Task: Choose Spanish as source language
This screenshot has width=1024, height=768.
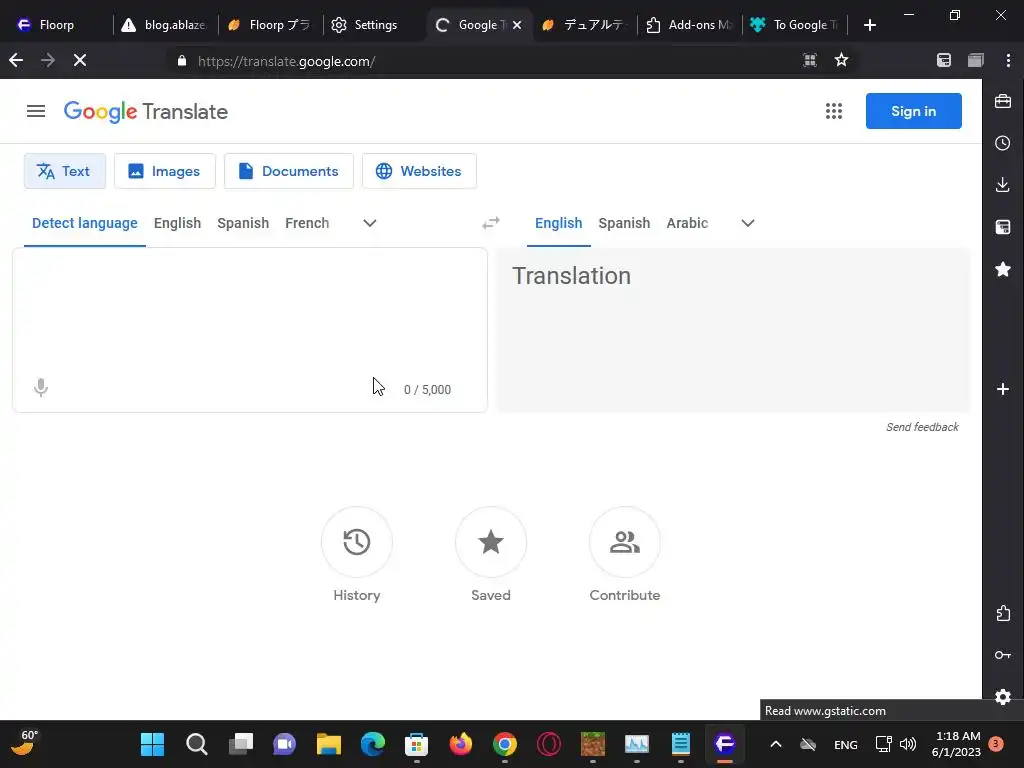Action: [243, 223]
